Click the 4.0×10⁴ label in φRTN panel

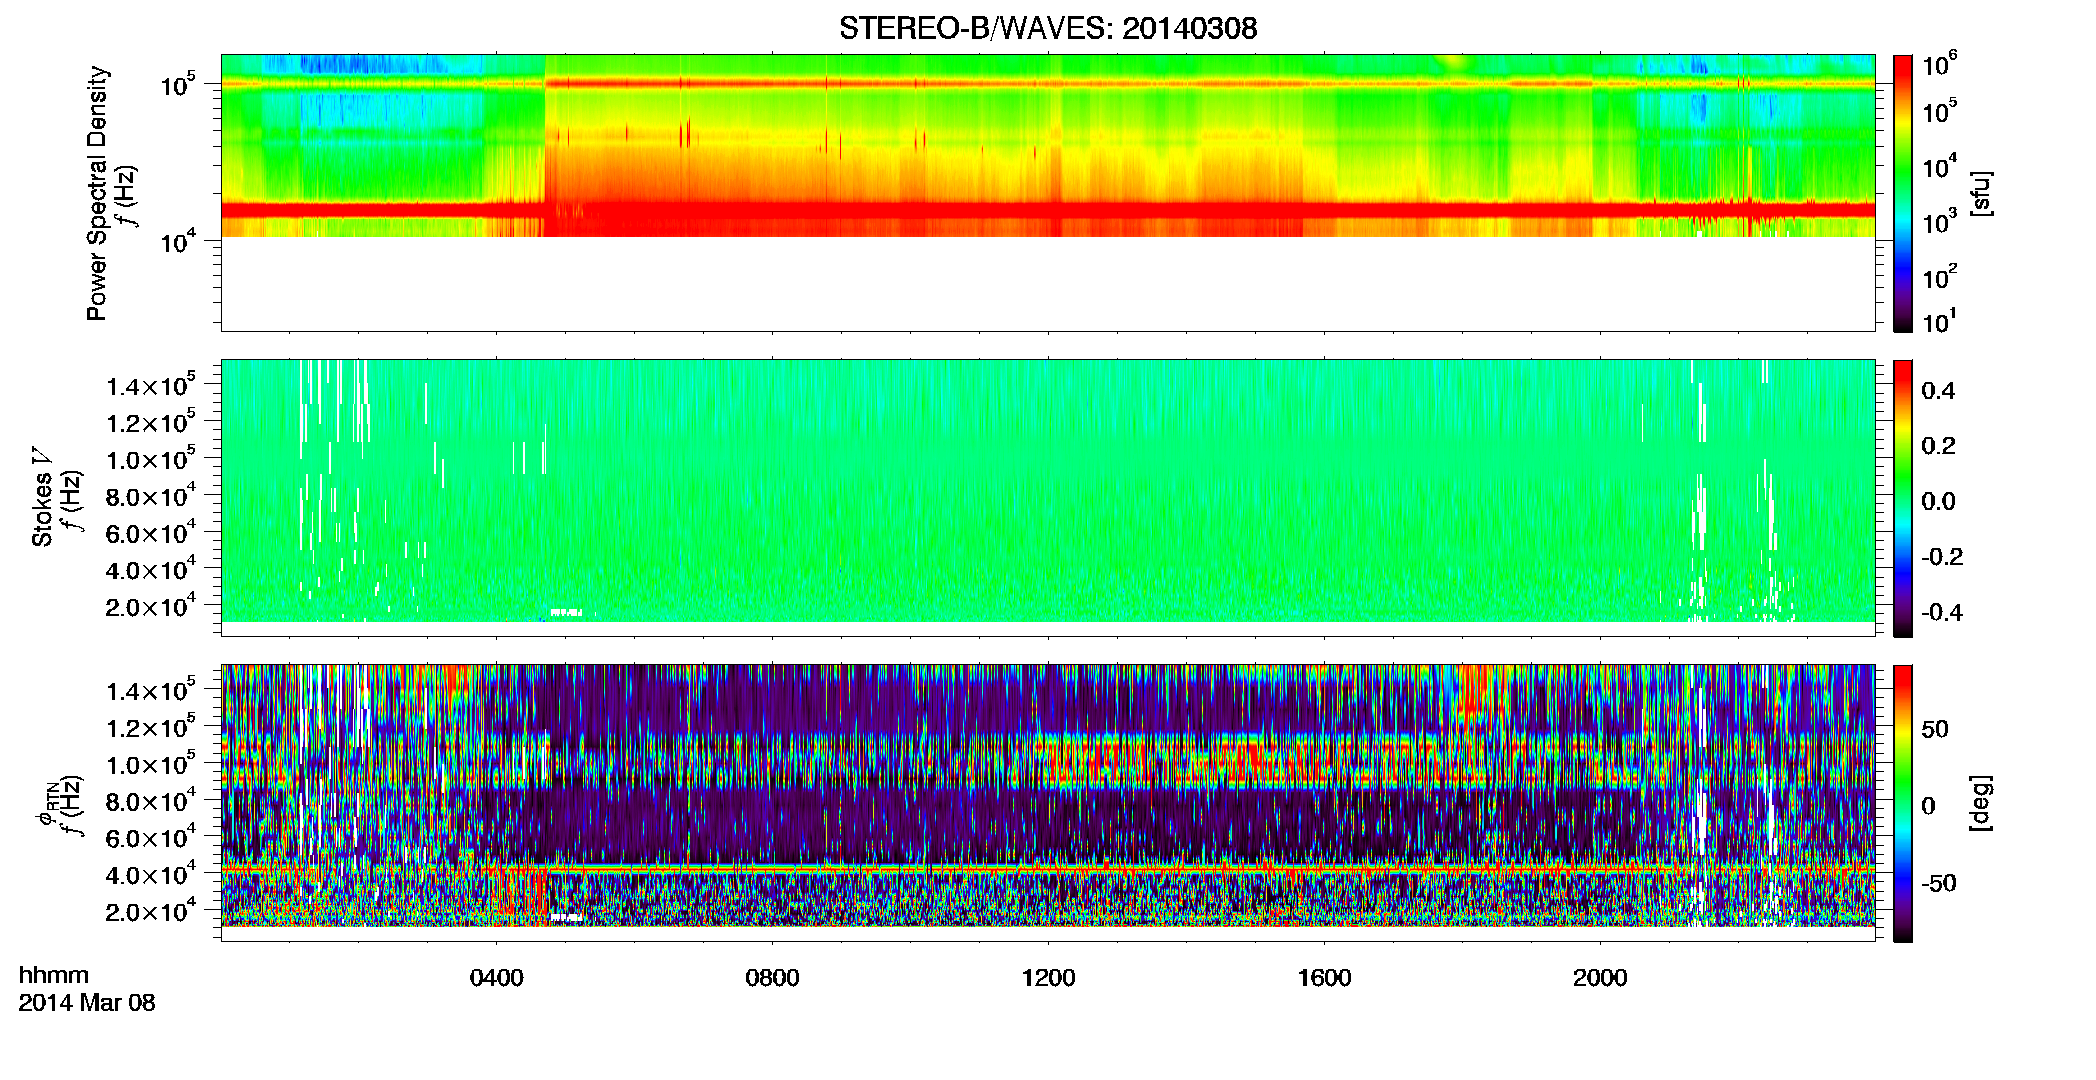[x=150, y=874]
